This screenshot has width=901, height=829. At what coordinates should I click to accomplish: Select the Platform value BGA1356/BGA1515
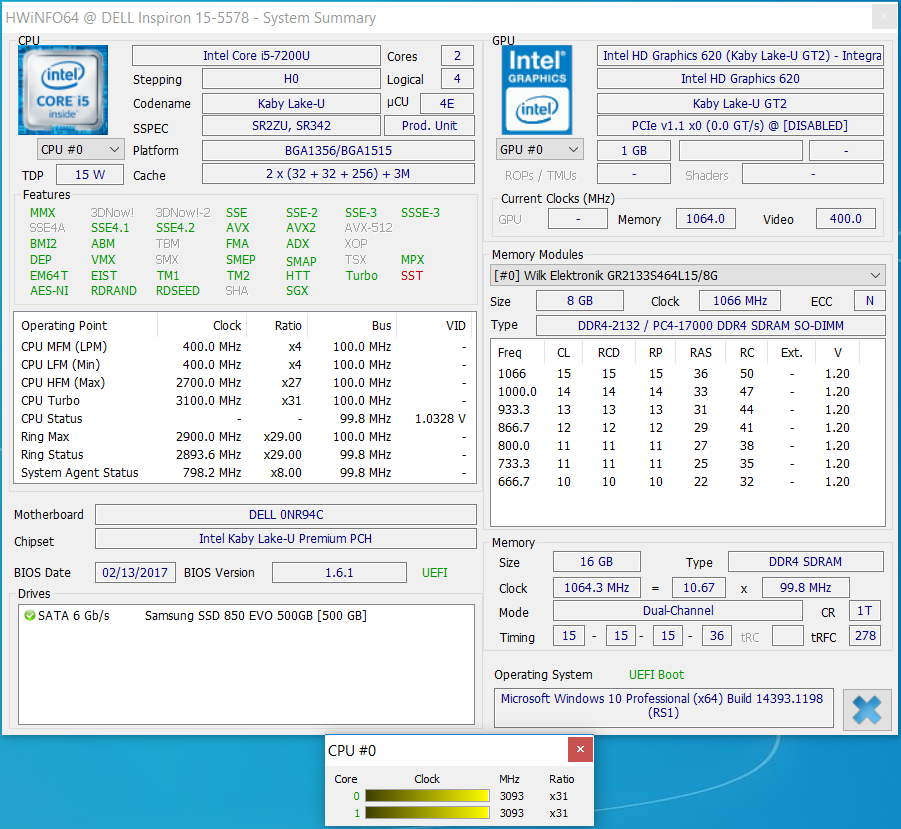tap(338, 151)
